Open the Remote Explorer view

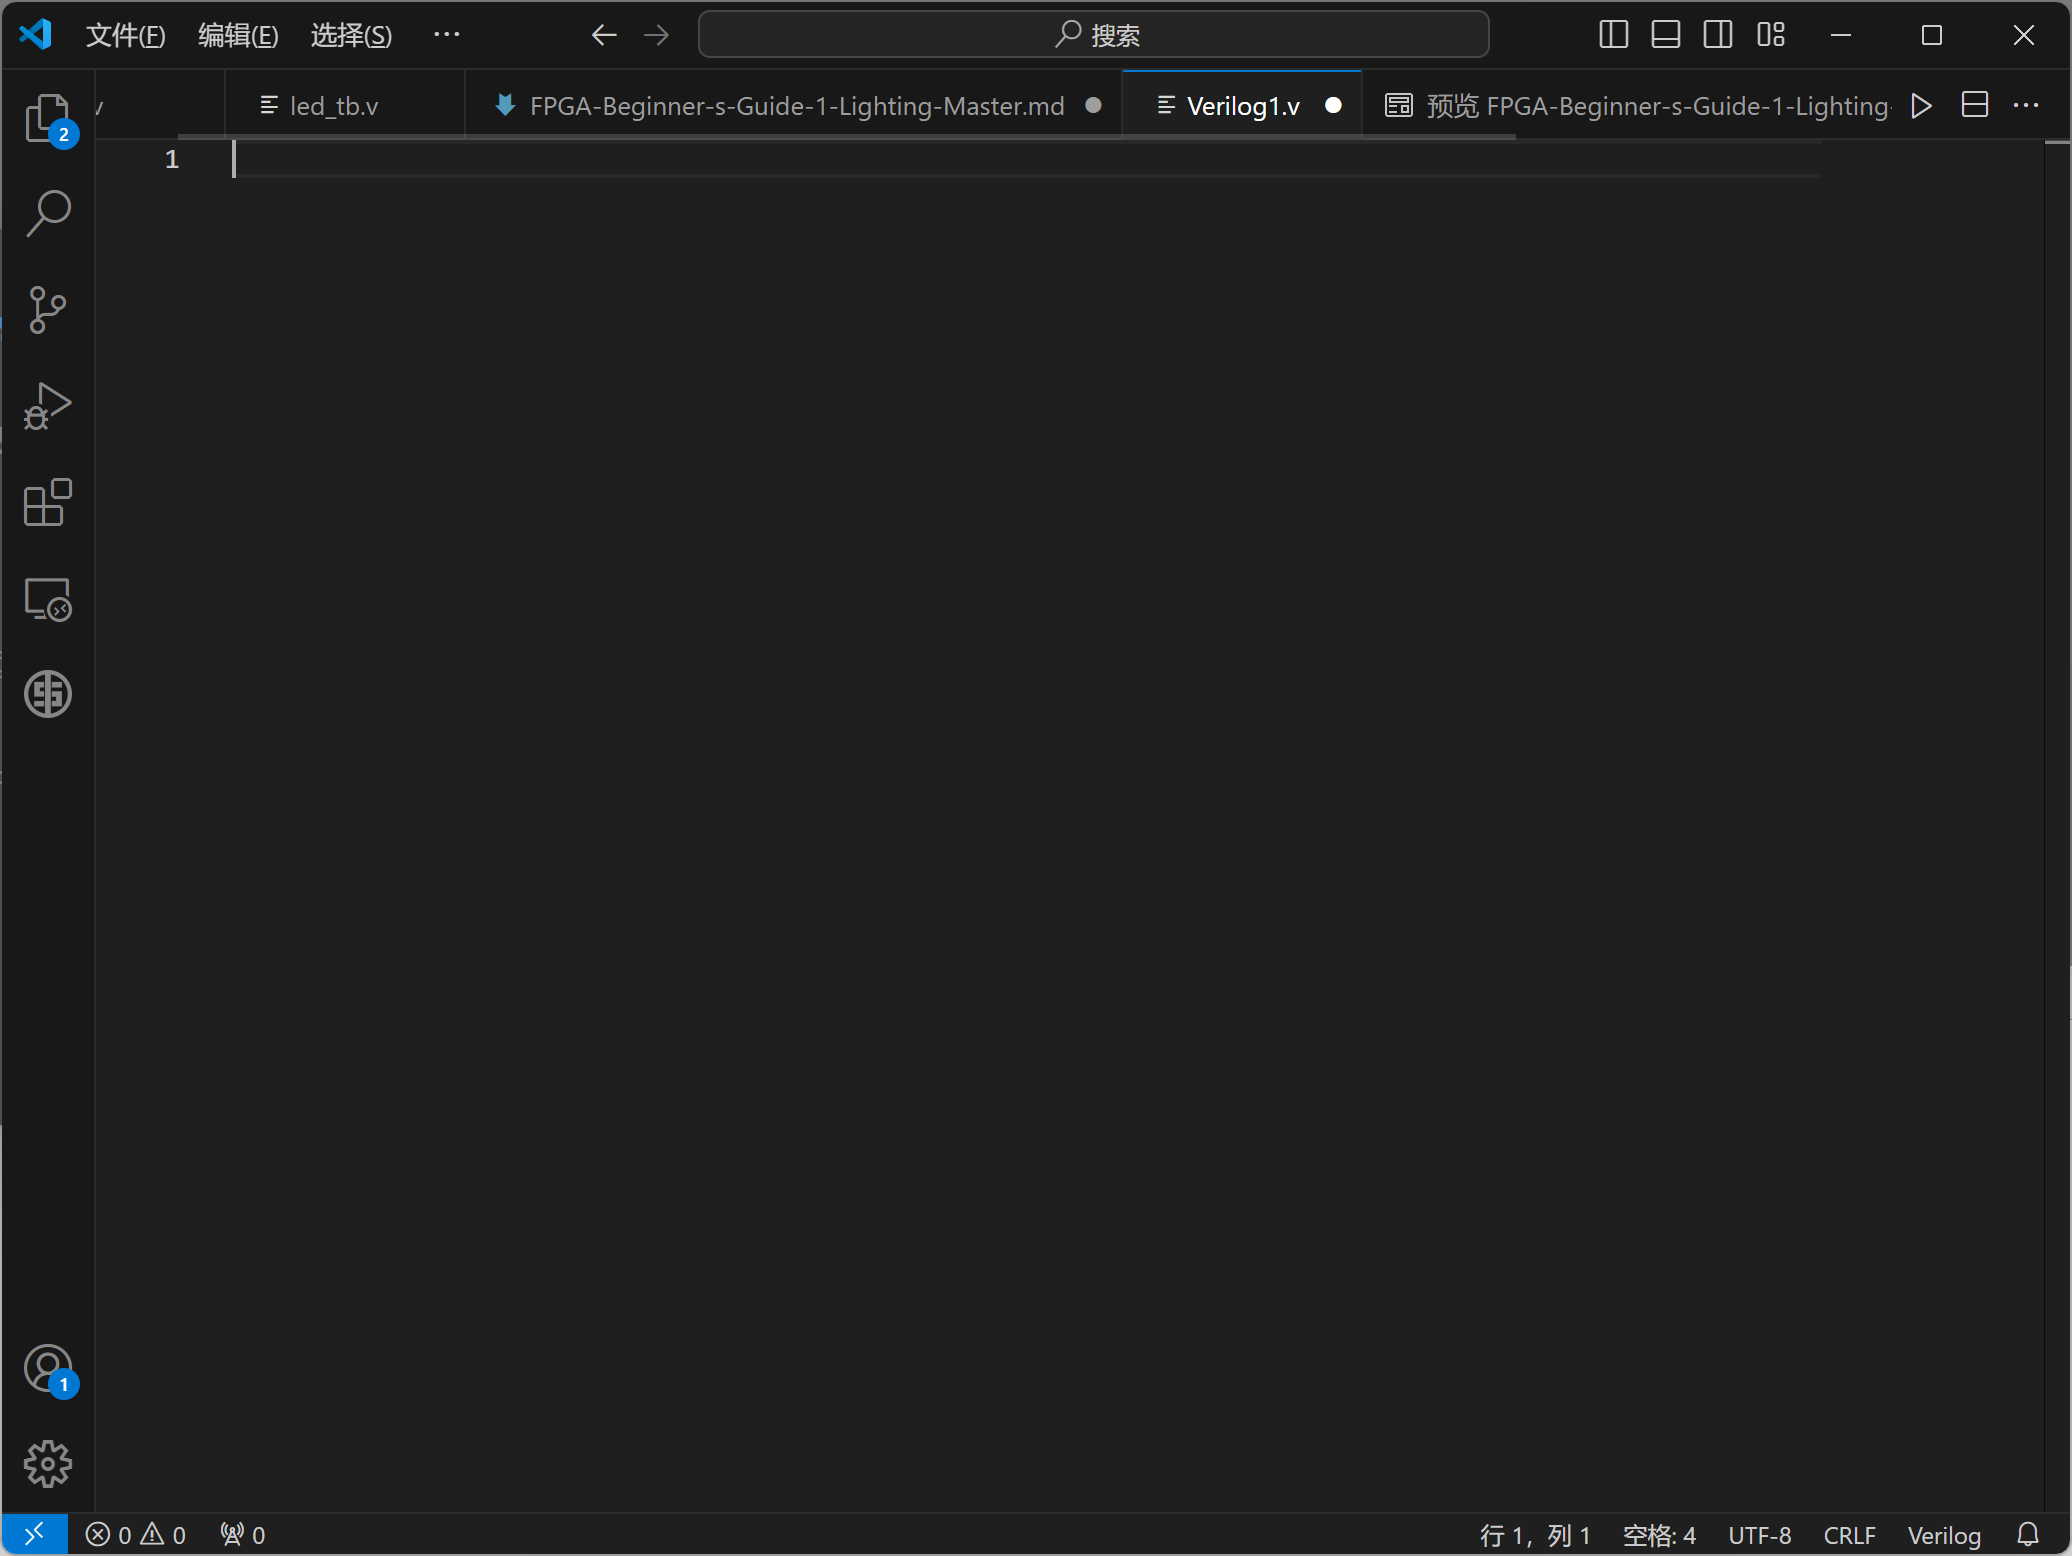coord(47,599)
